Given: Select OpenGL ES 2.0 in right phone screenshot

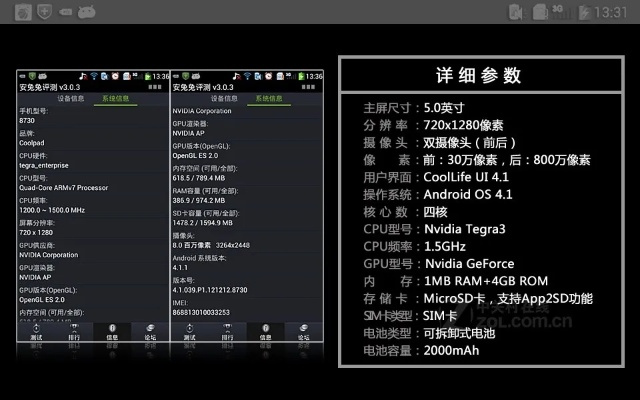Looking at the screenshot, I should 195,156.
